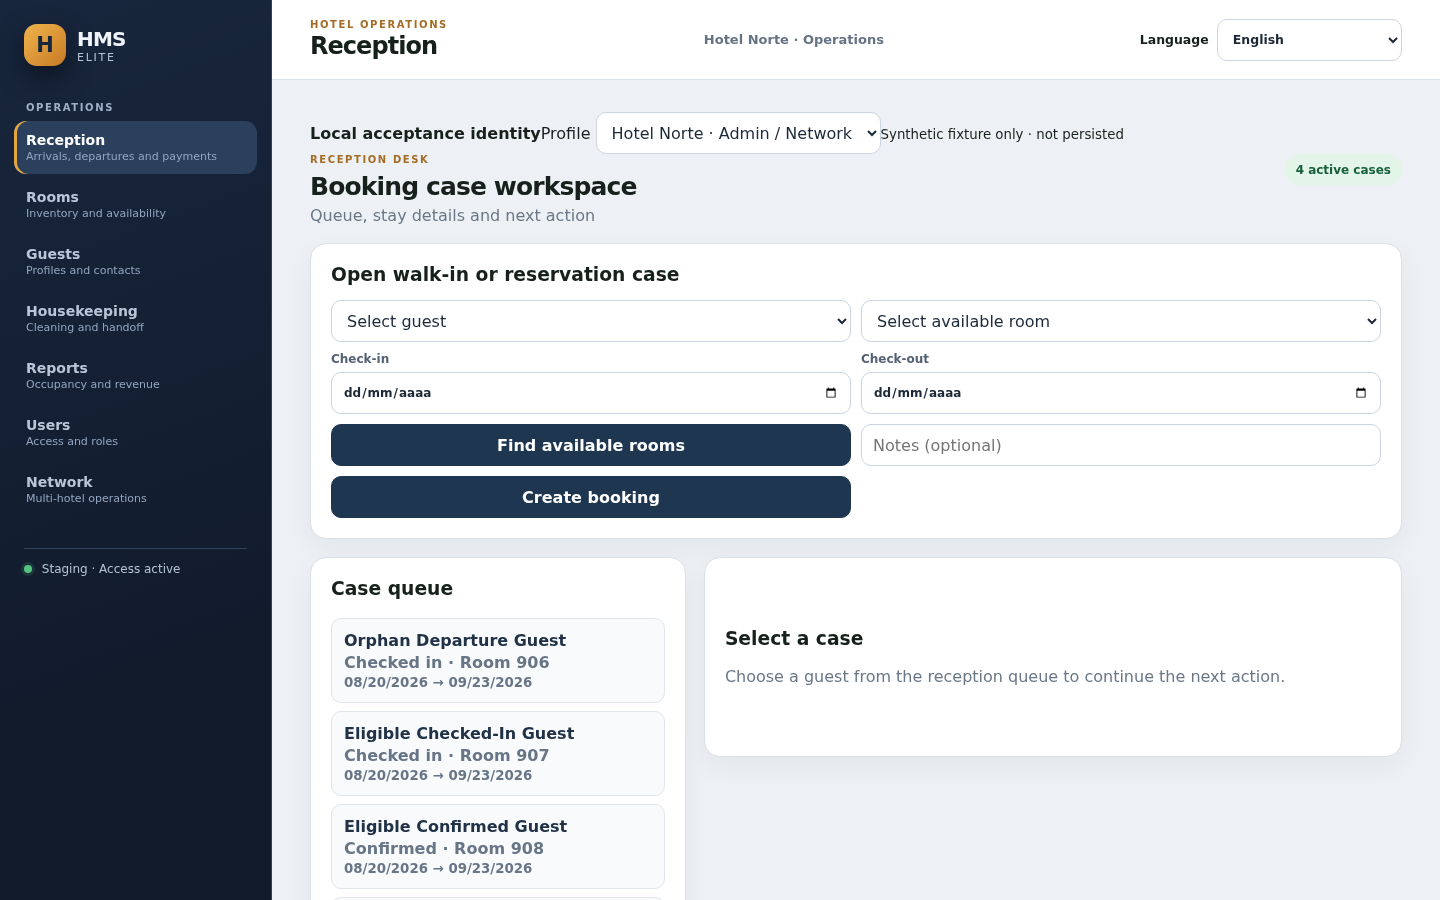Open Housekeeping in the sidebar

click(x=136, y=318)
